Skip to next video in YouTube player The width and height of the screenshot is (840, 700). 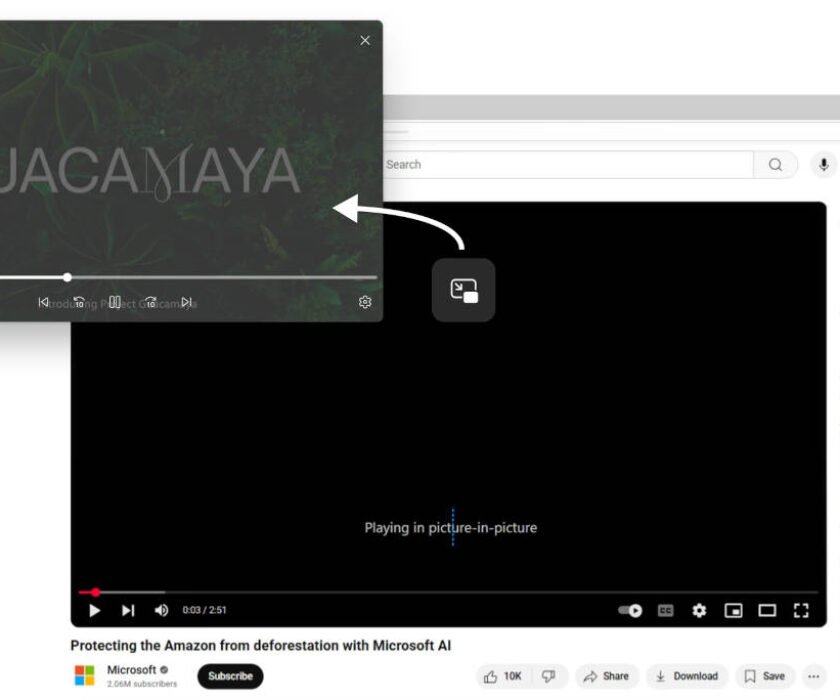128,611
